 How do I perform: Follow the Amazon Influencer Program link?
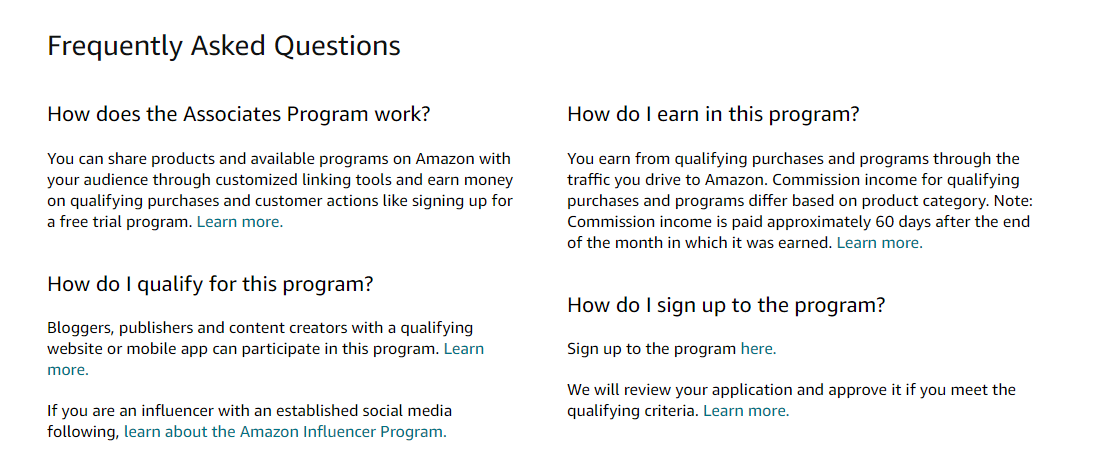pyautogui.click(x=285, y=432)
